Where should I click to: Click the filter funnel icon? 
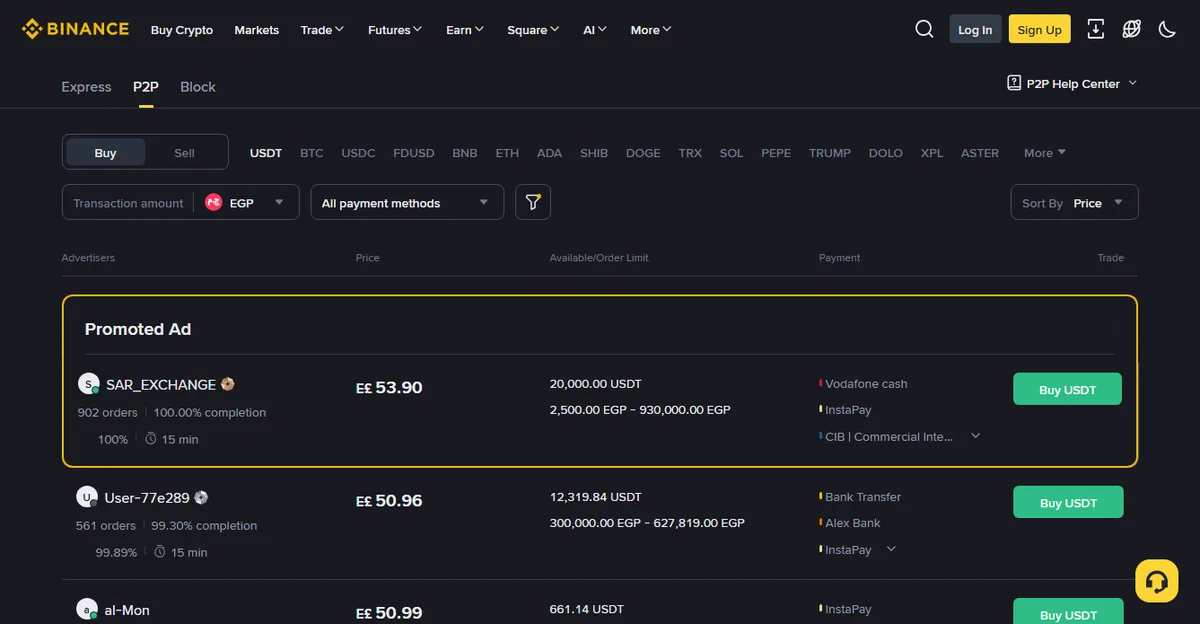(533, 202)
